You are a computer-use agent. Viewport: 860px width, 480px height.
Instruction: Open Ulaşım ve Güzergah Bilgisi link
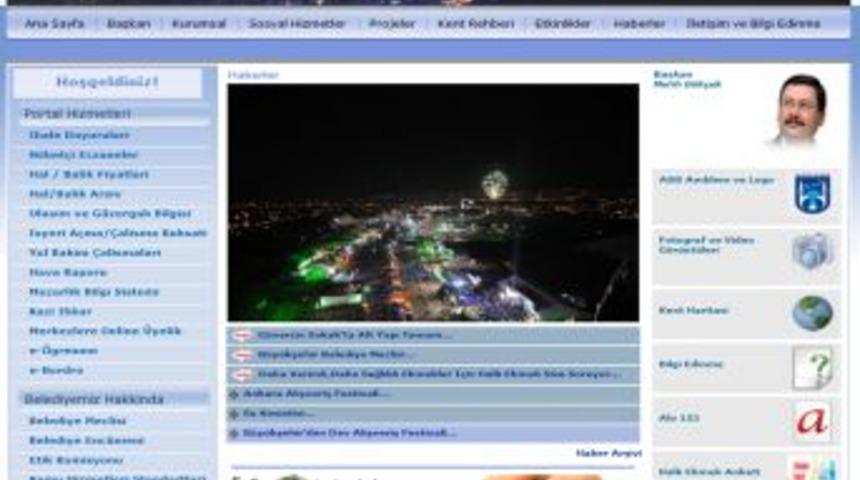click(x=110, y=213)
